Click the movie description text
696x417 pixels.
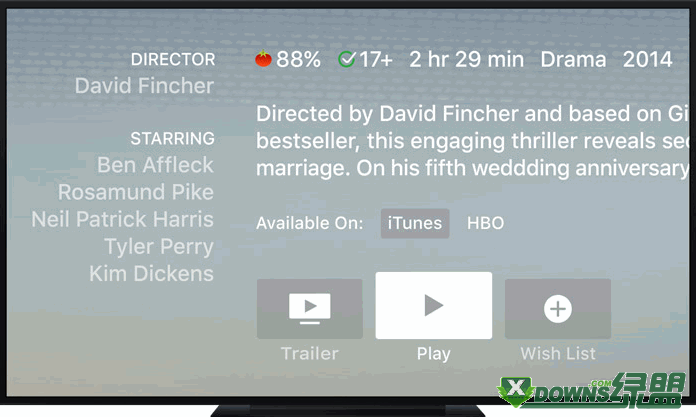472,141
